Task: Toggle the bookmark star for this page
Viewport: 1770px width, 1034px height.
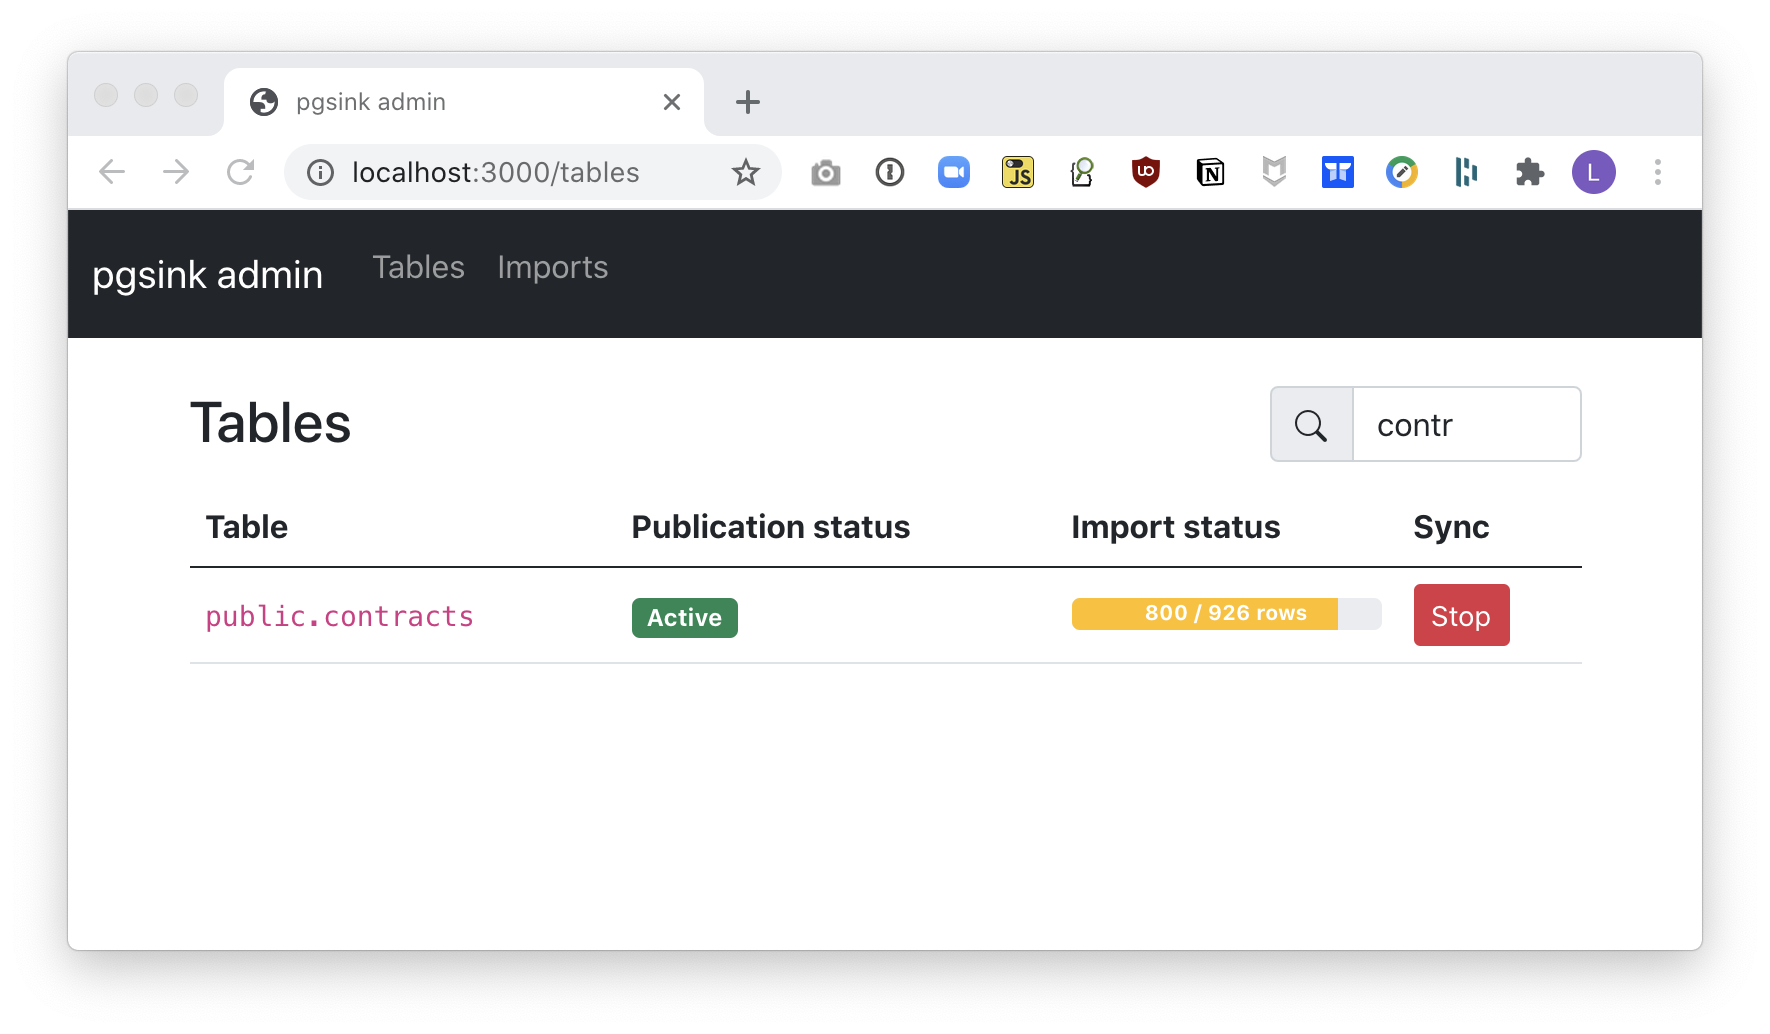Action: tap(745, 172)
